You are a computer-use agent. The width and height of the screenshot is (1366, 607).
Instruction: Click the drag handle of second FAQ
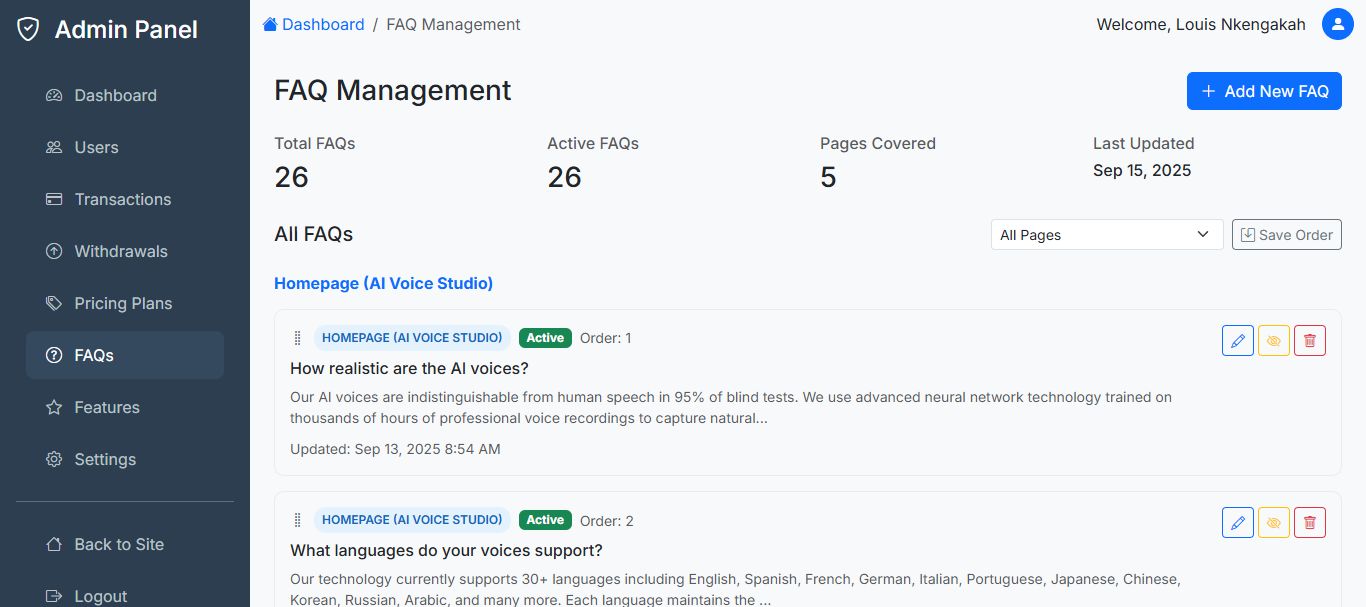tap(297, 520)
